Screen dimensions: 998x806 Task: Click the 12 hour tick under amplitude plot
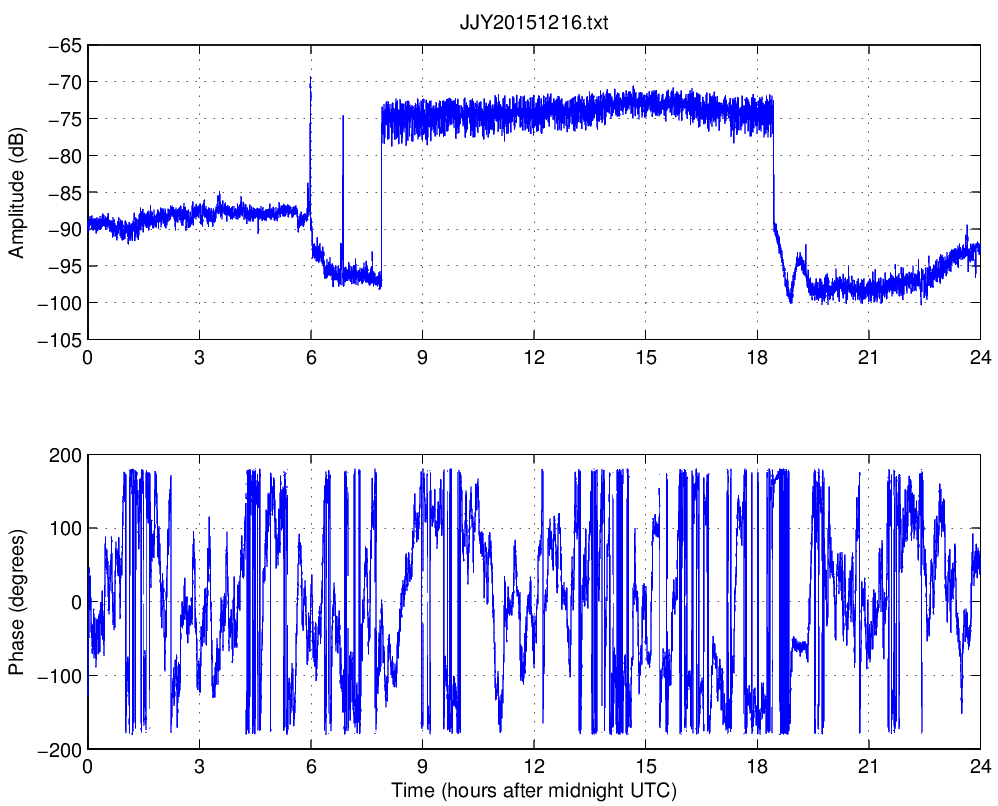point(534,357)
